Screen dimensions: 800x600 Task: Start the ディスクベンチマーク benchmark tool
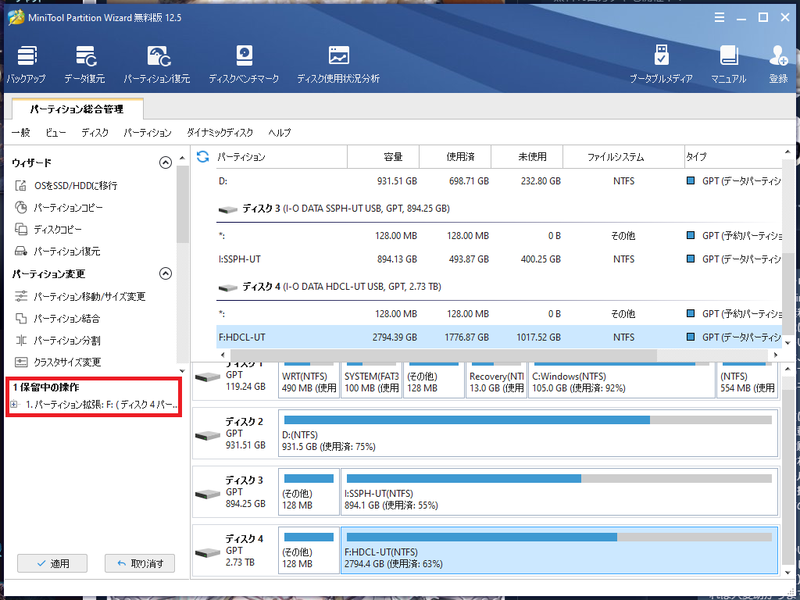pos(244,64)
